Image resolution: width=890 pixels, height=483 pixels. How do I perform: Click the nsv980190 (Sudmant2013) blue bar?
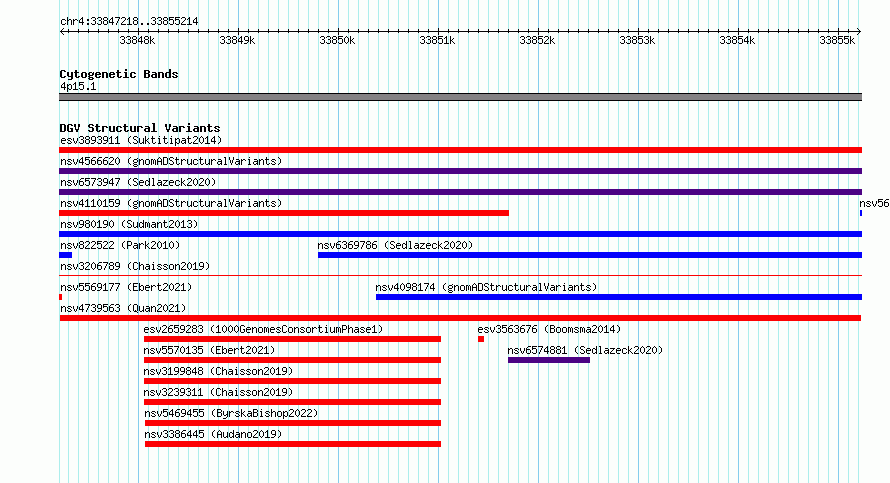tap(460, 234)
